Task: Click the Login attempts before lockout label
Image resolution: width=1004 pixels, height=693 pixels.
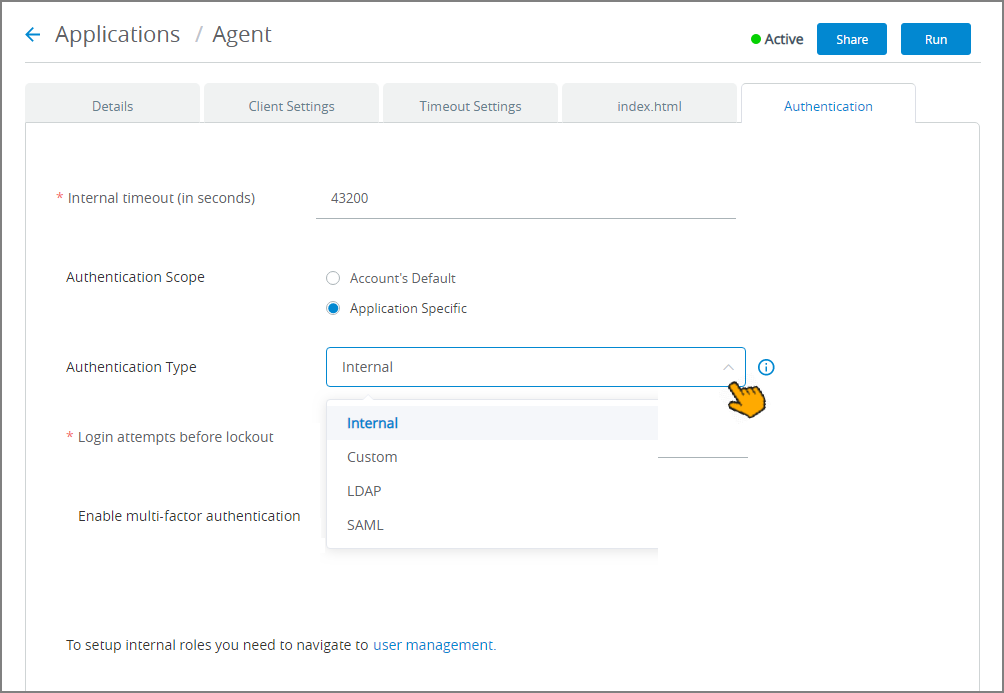Action: (175, 437)
